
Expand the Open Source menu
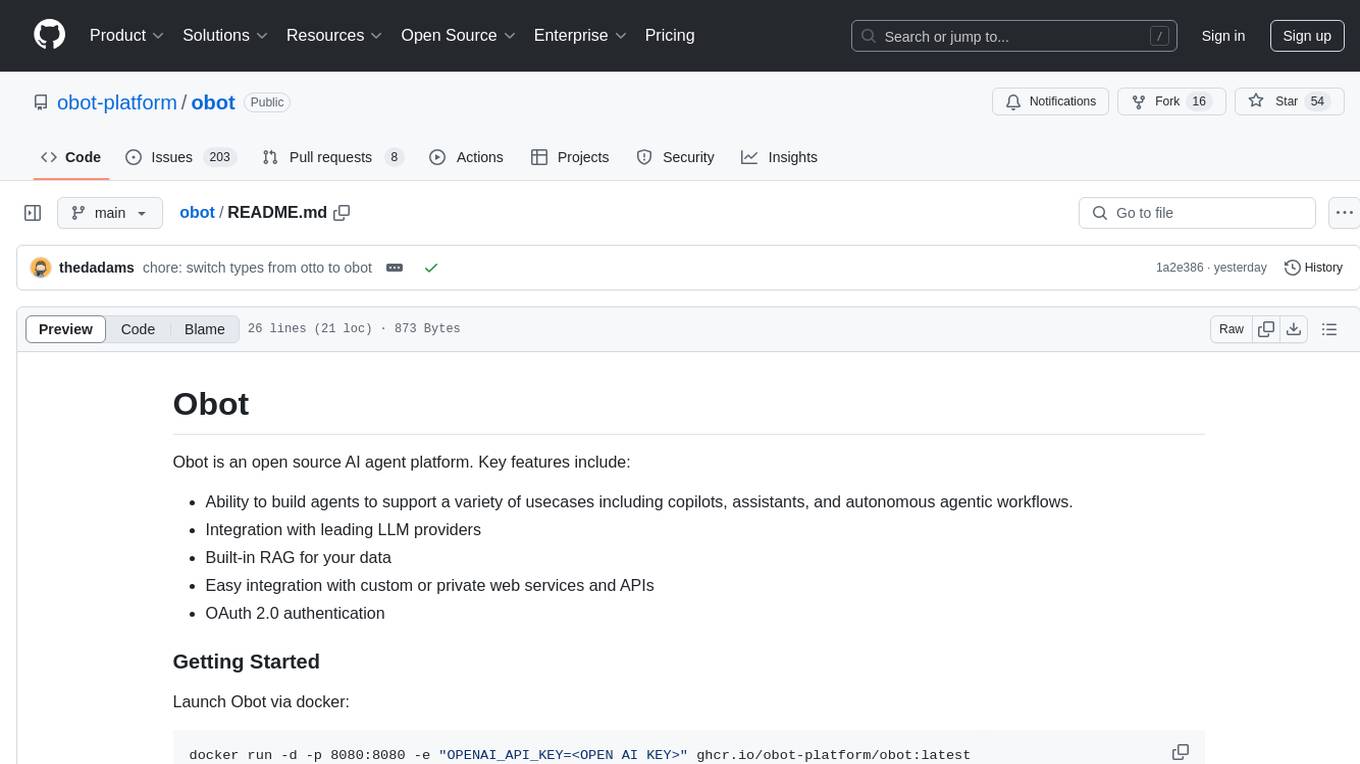pos(459,35)
